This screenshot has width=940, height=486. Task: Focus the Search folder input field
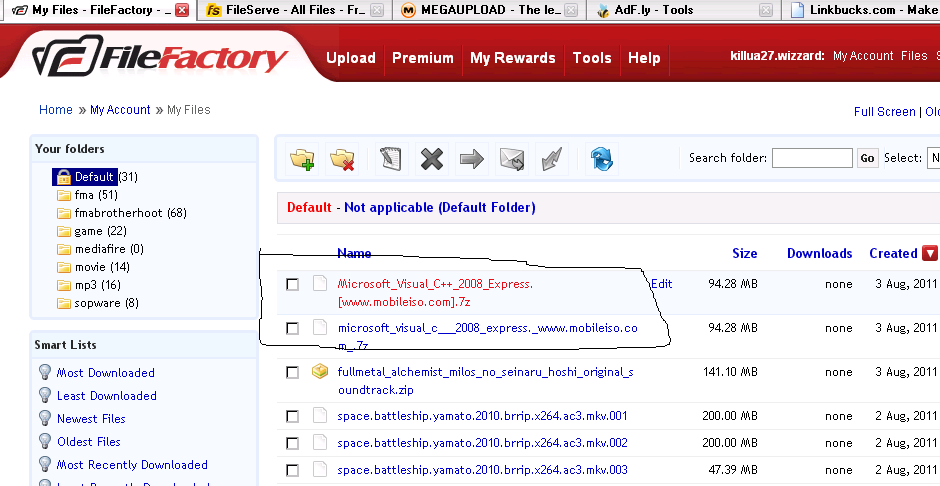(812, 158)
